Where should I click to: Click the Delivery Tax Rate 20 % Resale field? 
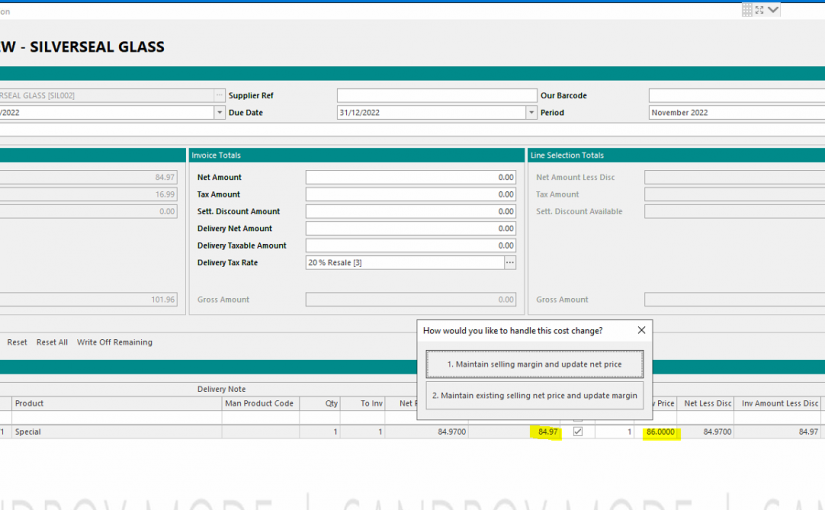(405, 263)
